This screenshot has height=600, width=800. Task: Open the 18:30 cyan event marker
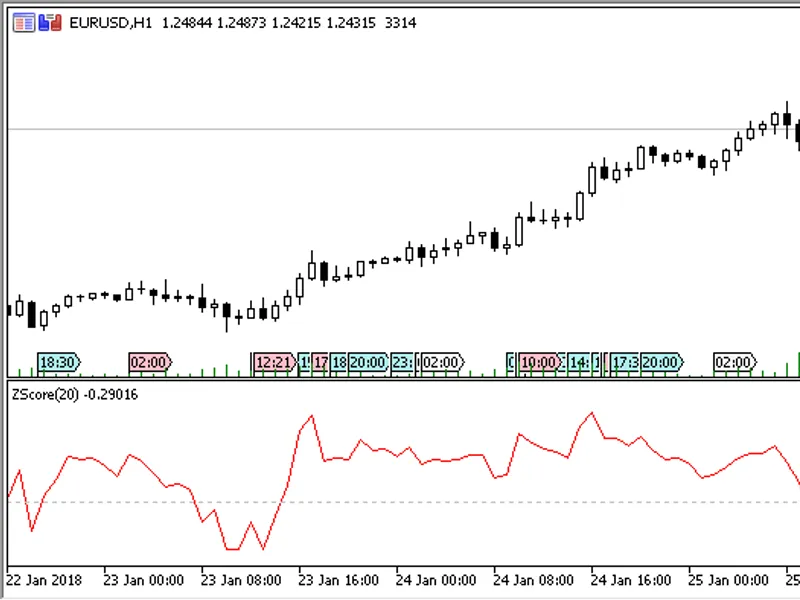coord(59,363)
